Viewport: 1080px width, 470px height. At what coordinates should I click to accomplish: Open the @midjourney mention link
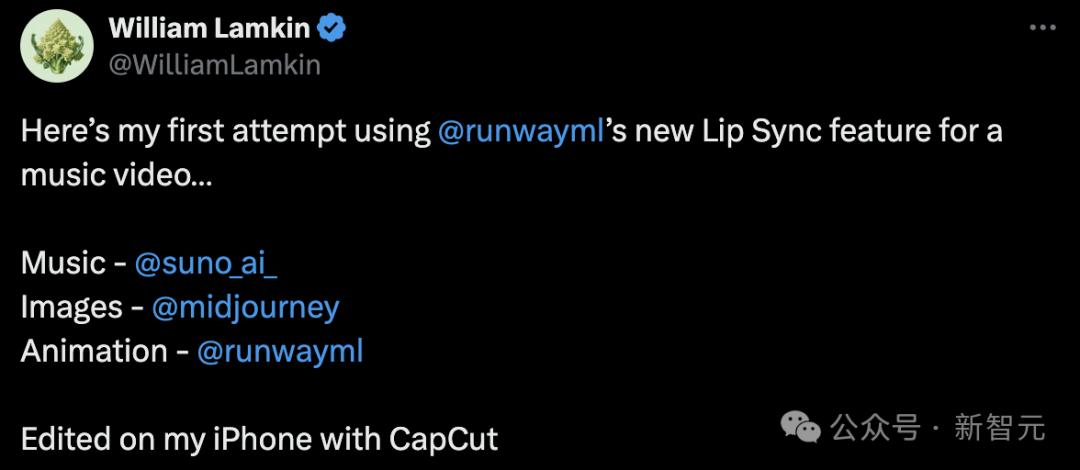pyautogui.click(x=245, y=308)
